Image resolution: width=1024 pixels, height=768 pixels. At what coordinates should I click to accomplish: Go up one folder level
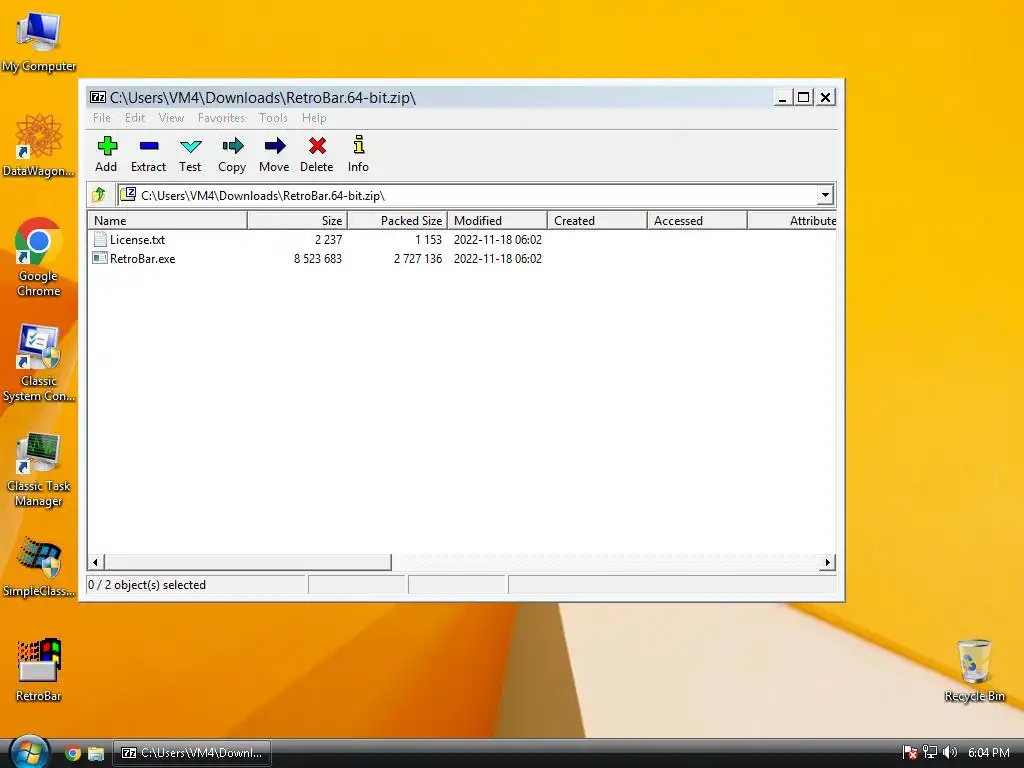click(99, 195)
